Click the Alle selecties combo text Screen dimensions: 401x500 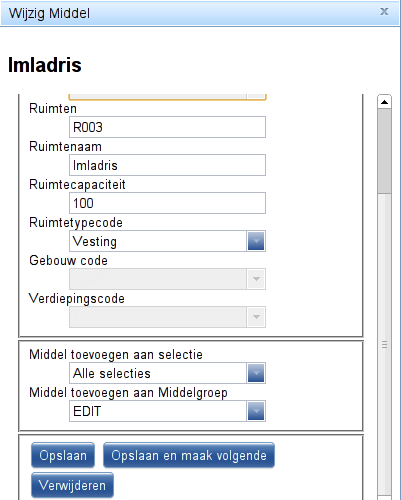[112, 373]
